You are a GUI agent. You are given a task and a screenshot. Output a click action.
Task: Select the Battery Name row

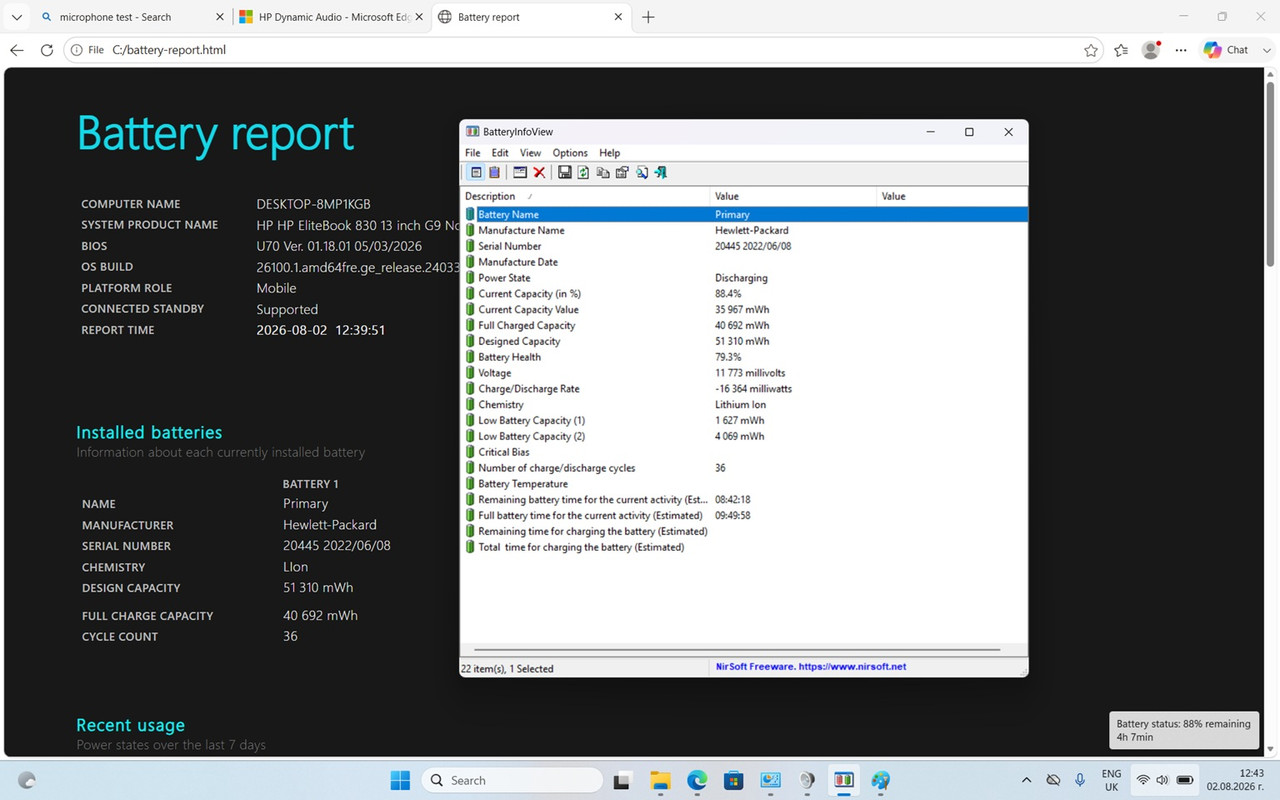744,214
